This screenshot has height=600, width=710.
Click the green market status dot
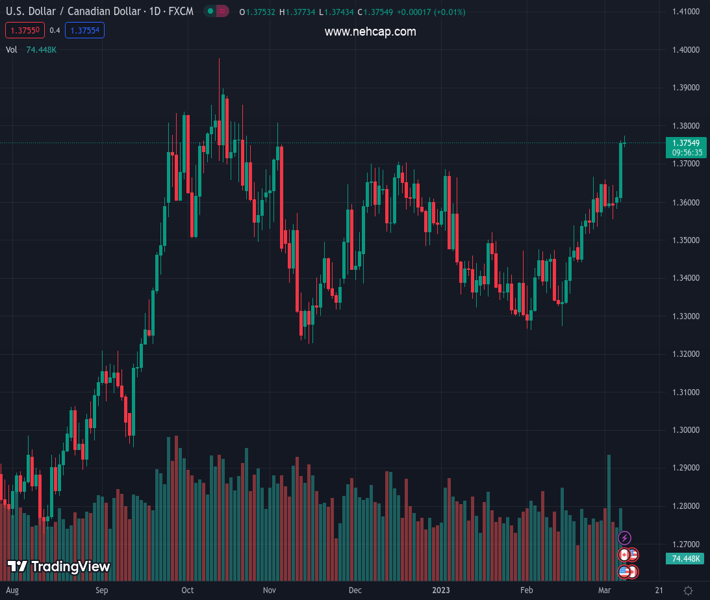[211, 11]
